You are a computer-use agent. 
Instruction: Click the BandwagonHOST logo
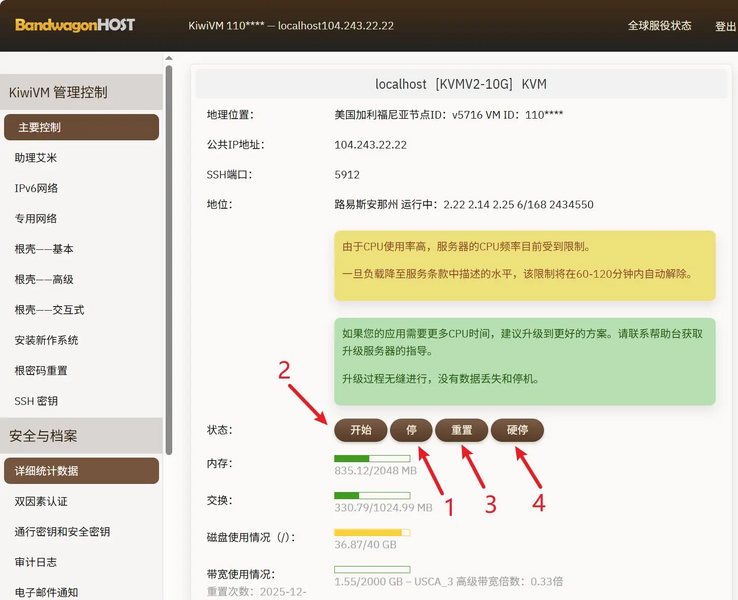74,25
